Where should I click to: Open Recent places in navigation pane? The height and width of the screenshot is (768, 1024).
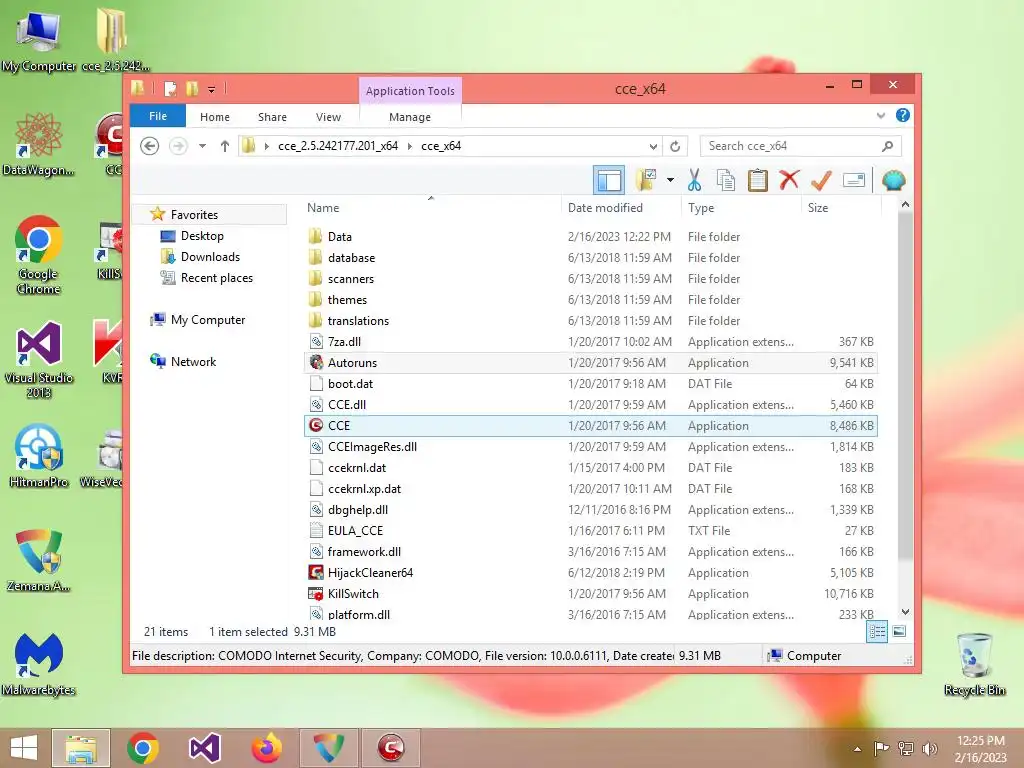(x=216, y=278)
